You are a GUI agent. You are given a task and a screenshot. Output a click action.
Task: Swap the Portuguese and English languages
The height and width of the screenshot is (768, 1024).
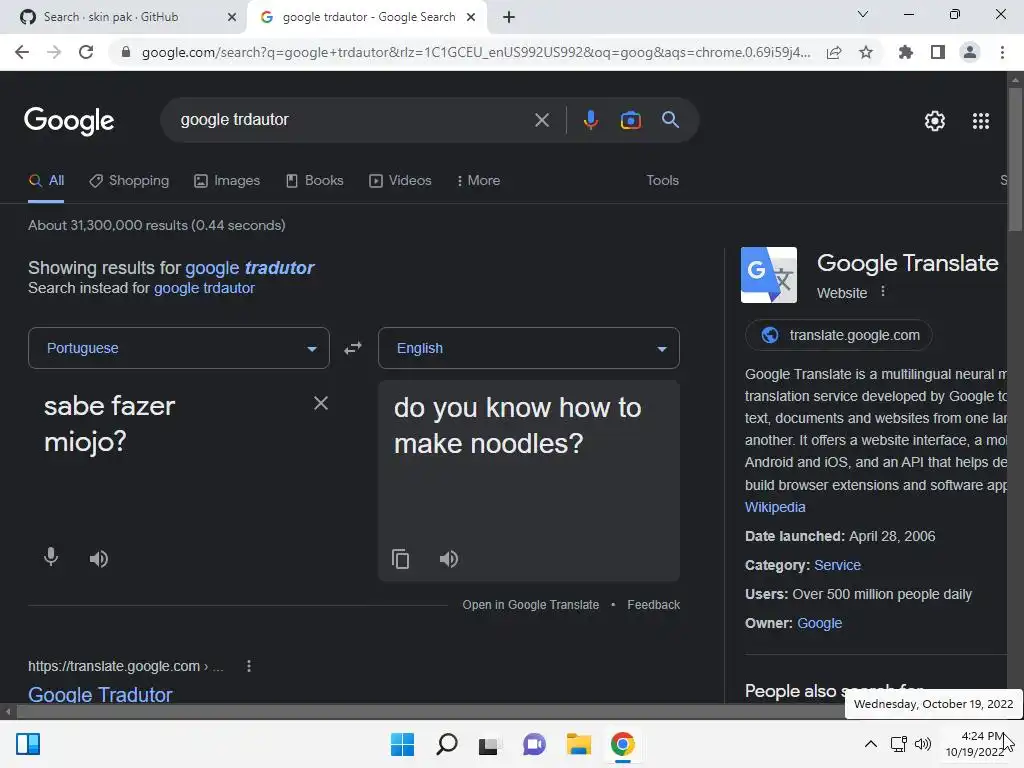[x=353, y=348]
